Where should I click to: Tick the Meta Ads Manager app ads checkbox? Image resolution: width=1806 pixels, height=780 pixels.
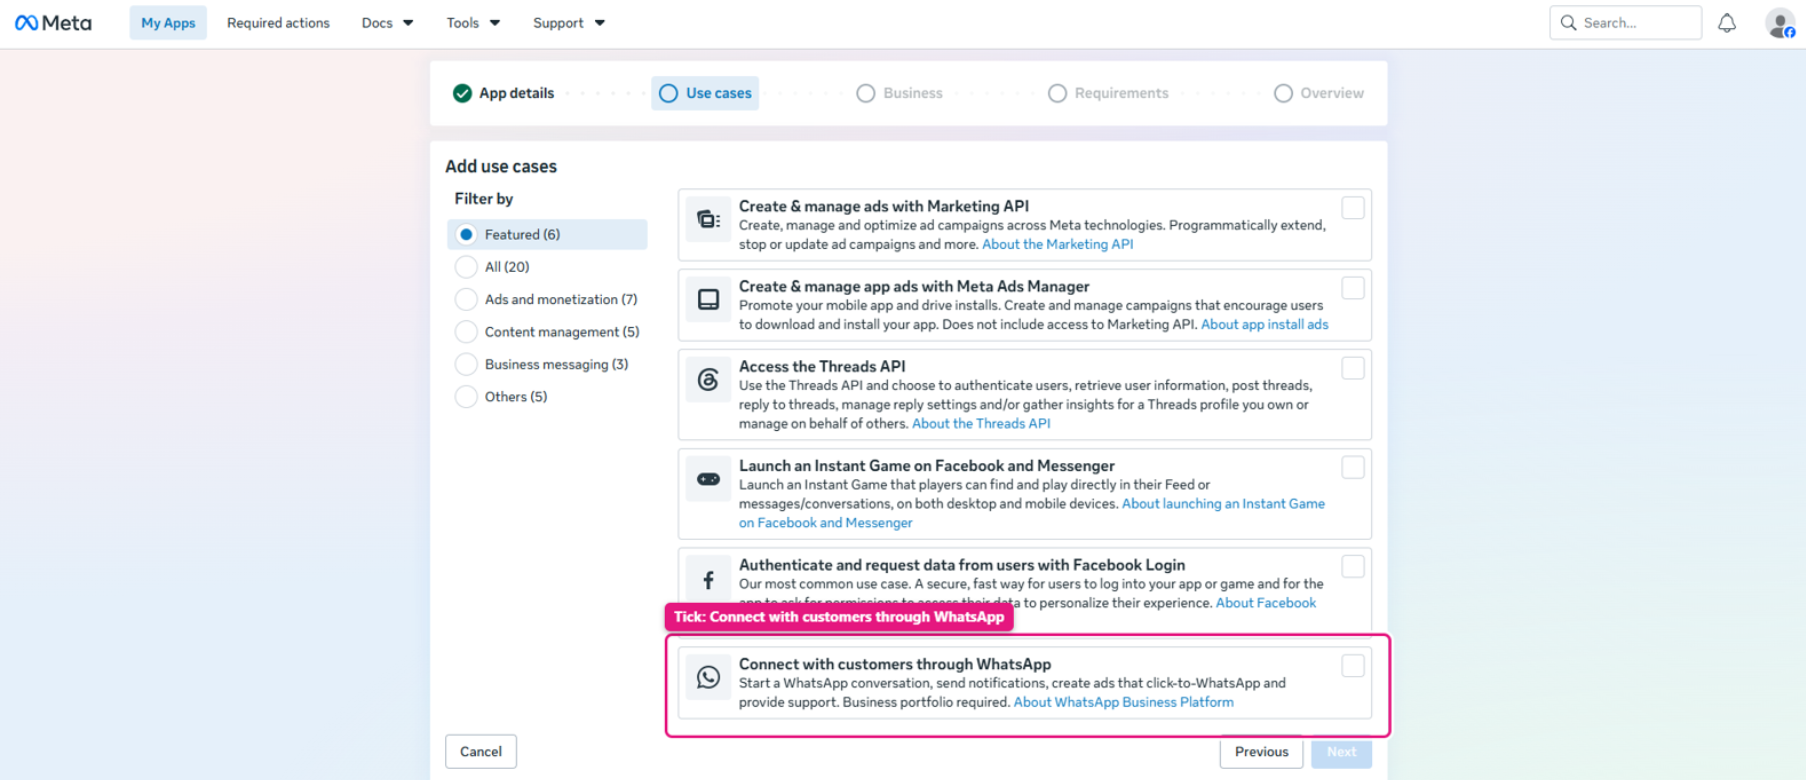click(1353, 288)
